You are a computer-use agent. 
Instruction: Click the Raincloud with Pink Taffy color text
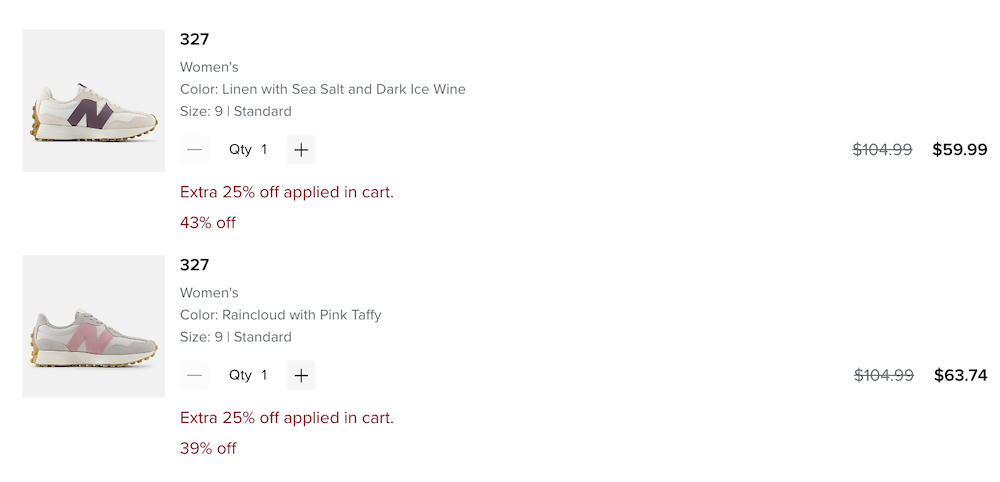pos(281,315)
